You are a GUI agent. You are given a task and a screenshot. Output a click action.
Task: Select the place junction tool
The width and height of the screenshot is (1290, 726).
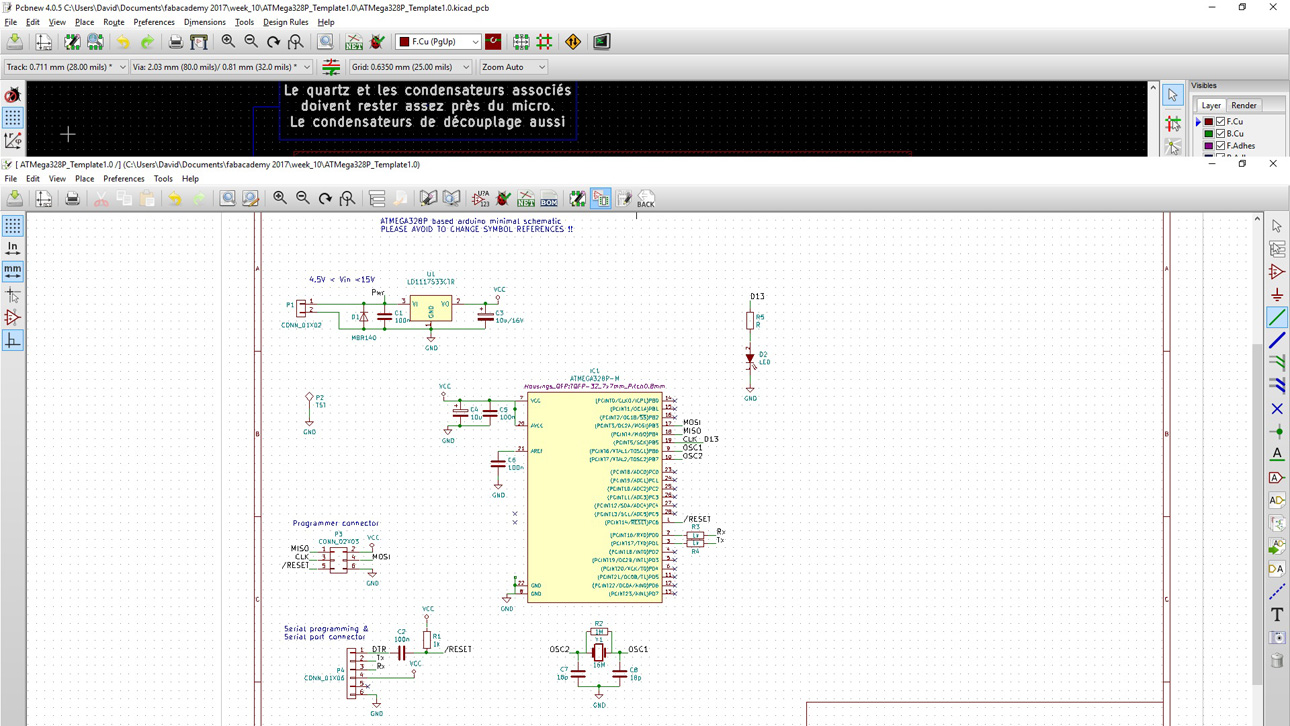[x=1277, y=432]
